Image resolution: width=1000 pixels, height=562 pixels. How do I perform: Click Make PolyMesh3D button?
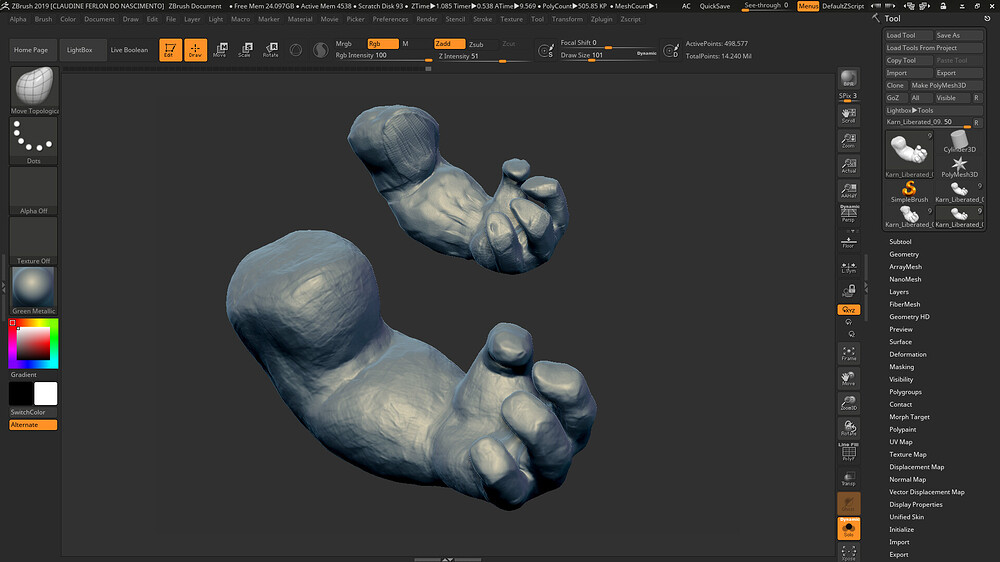946,85
